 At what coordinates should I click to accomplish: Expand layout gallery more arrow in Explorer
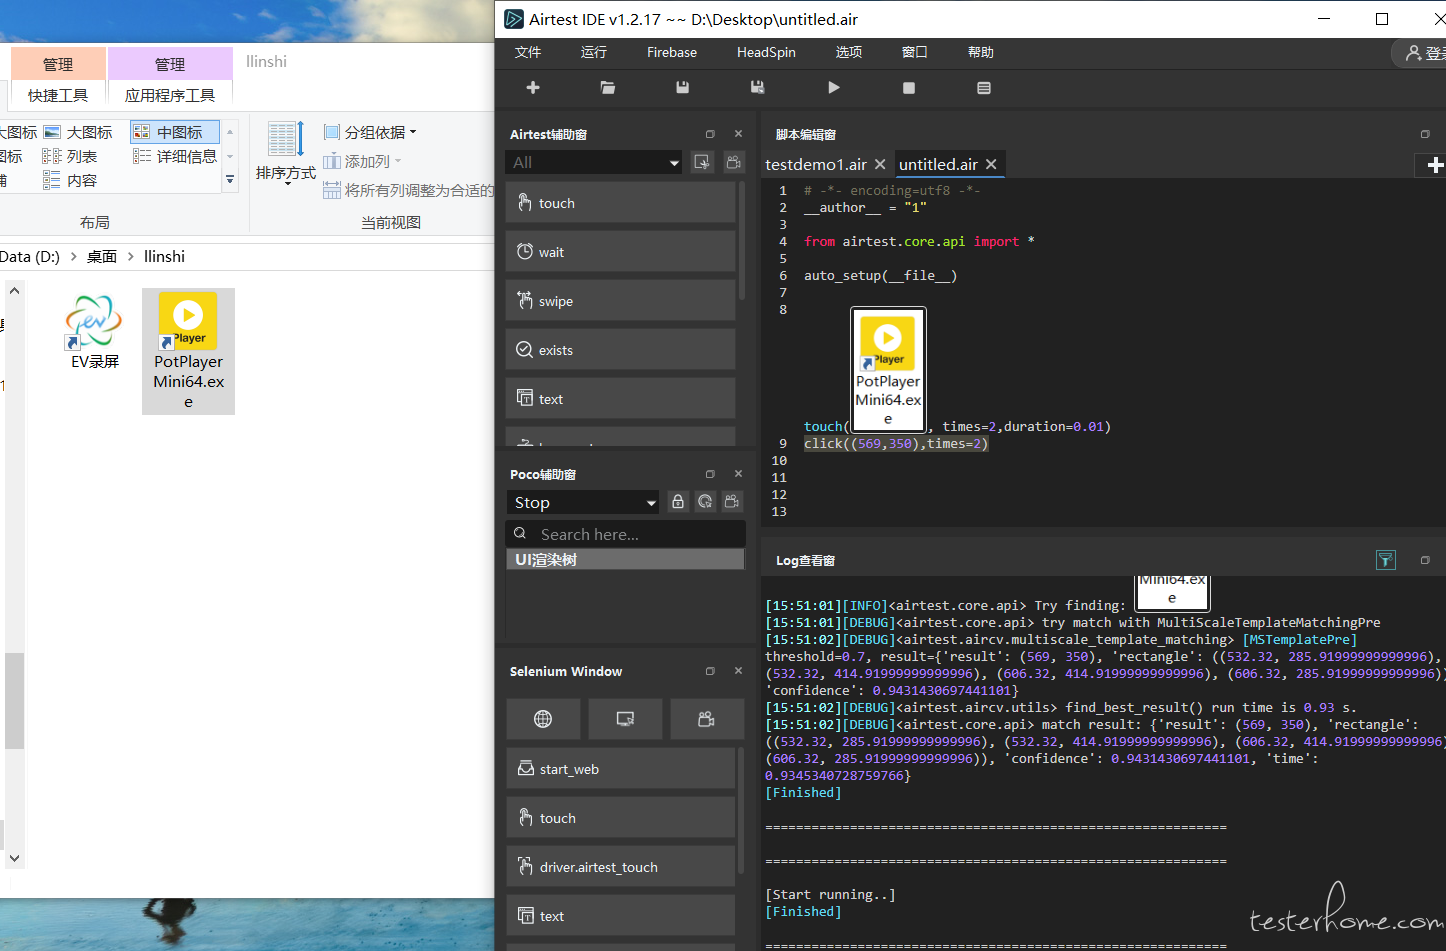(230, 180)
